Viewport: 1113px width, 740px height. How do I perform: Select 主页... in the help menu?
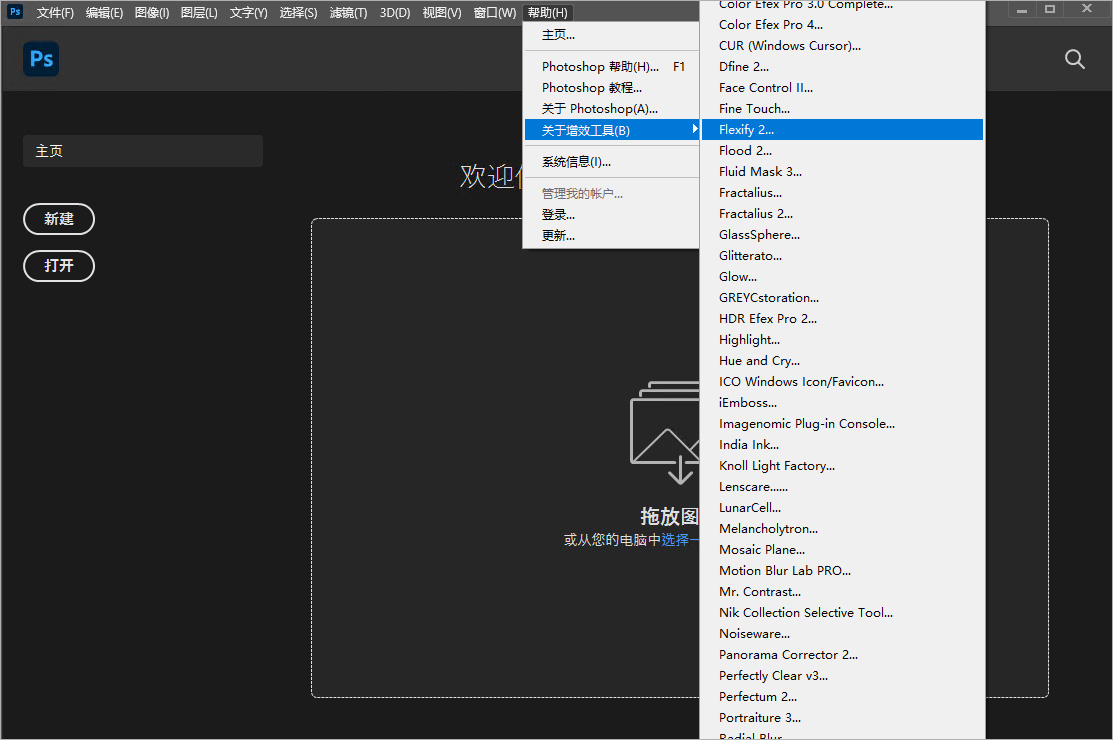tap(611, 35)
